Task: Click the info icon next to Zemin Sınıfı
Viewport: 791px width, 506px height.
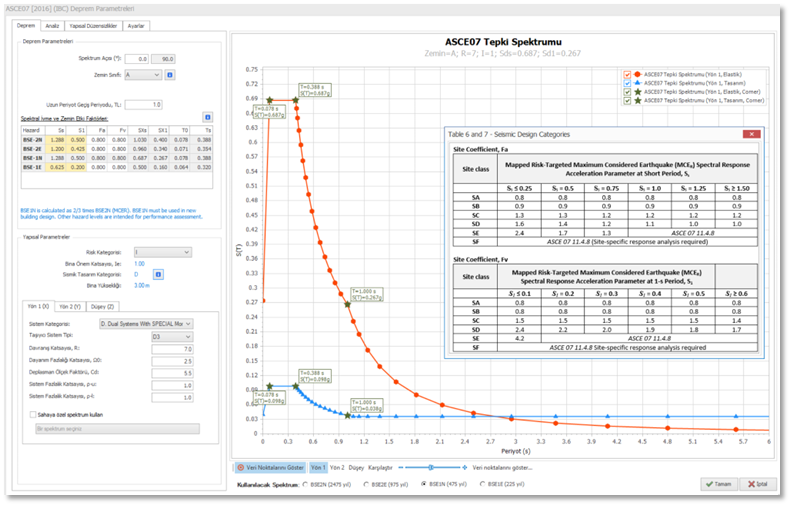Action: [x=170, y=74]
